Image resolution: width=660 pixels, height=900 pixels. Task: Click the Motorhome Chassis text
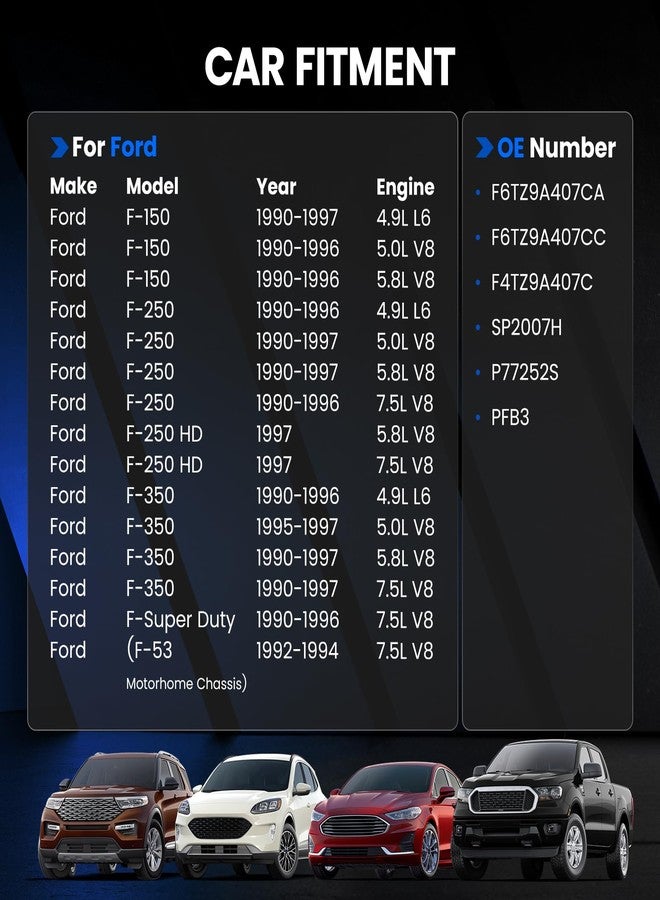pyautogui.click(x=186, y=684)
